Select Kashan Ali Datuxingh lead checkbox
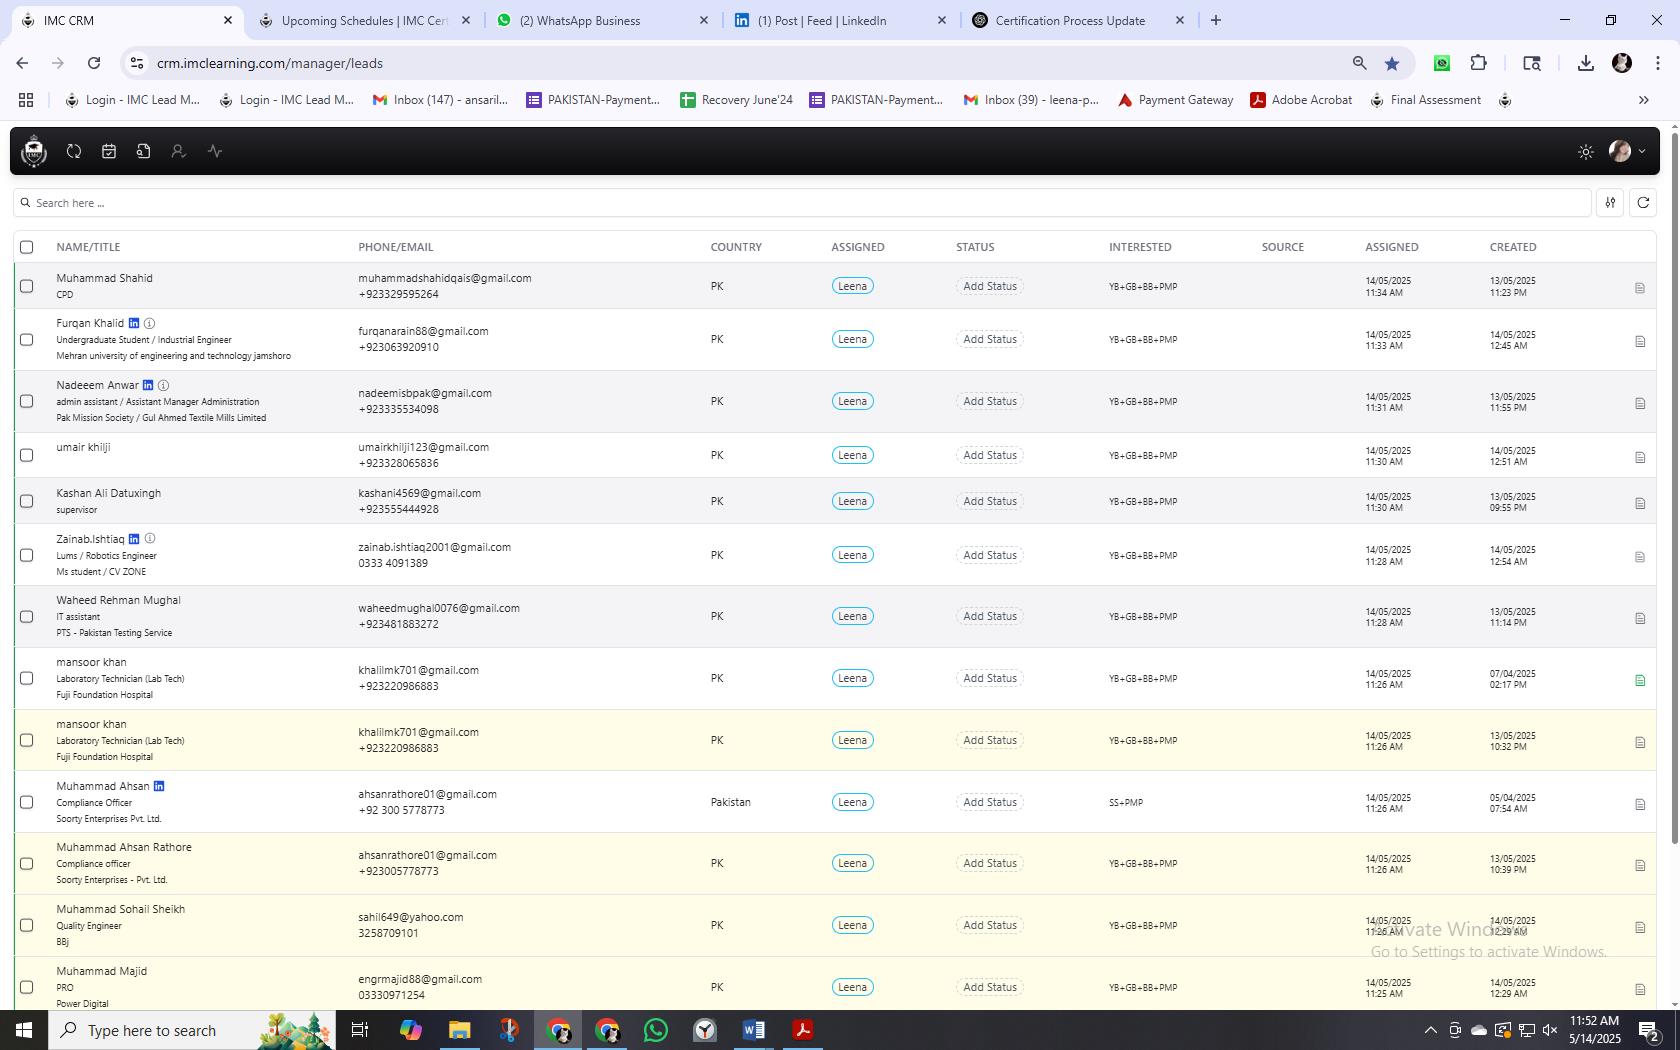 tap(27, 501)
